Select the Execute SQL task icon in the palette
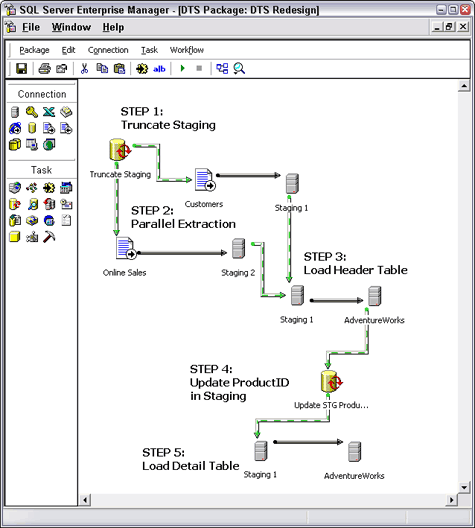 15,204
